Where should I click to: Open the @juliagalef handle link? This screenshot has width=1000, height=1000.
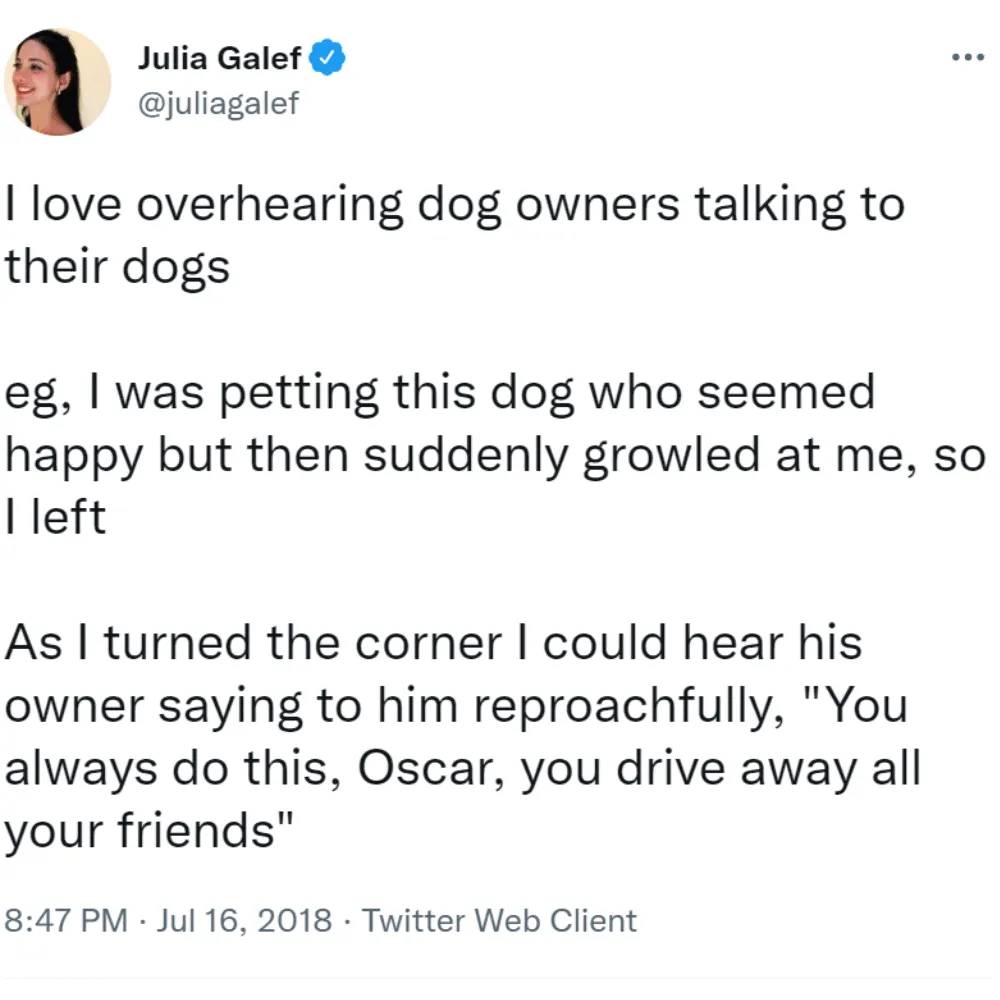[218, 103]
